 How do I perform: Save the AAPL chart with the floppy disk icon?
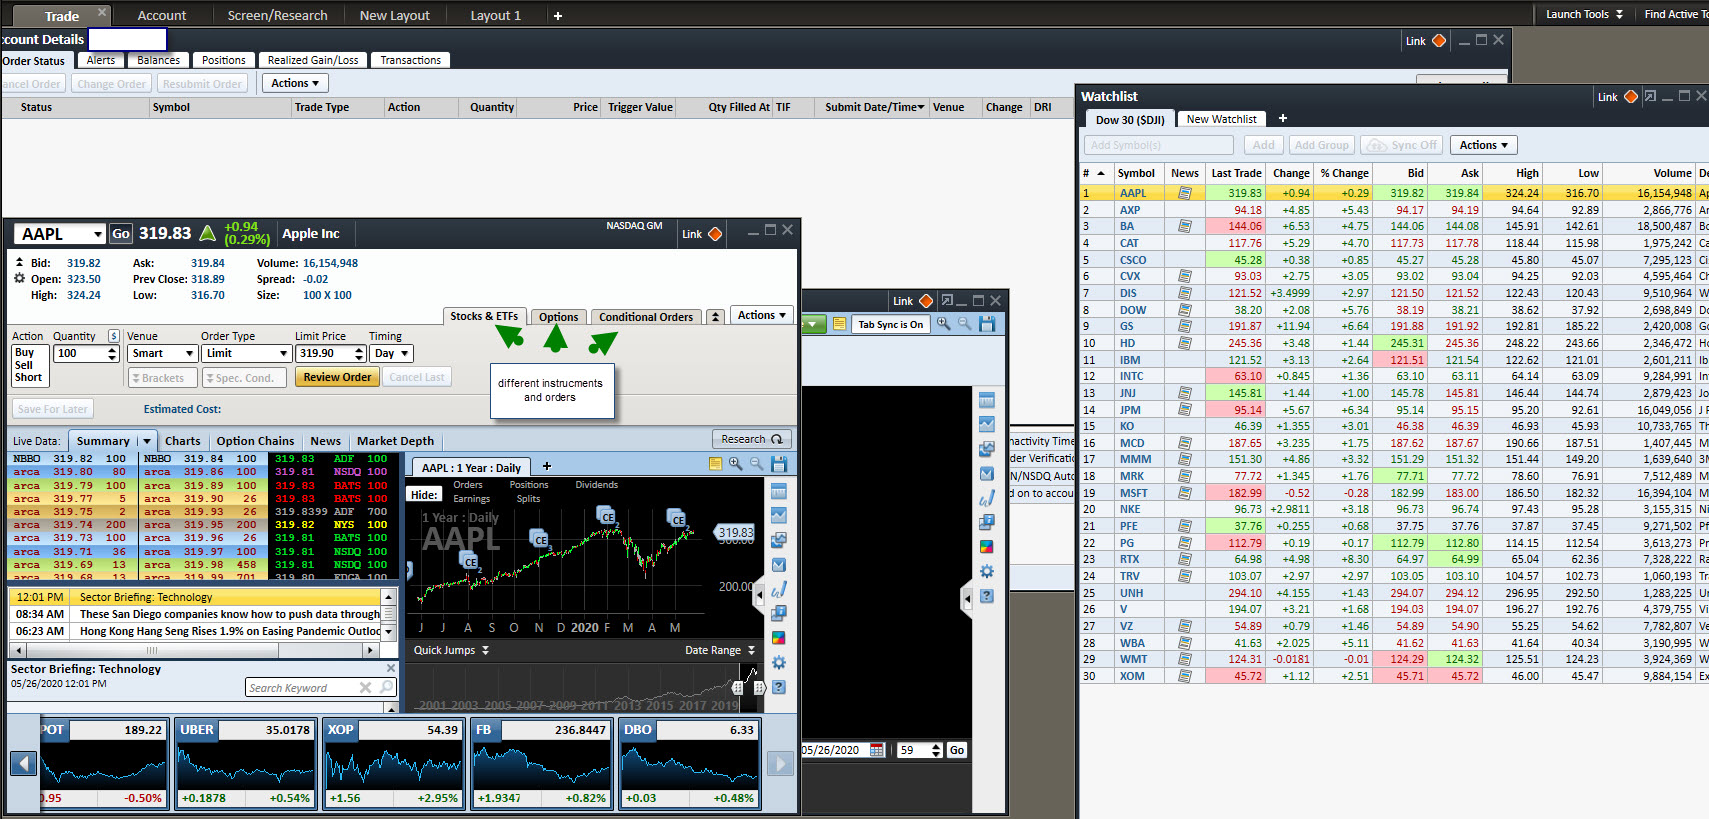pos(779,464)
